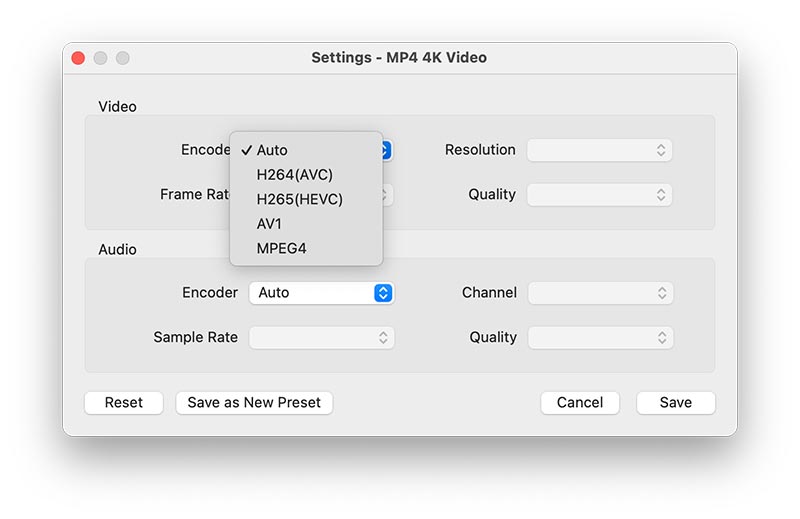The image size is (800, 519).
Task: Open the audio Quality dropdown
Action: tap(601, 337)
